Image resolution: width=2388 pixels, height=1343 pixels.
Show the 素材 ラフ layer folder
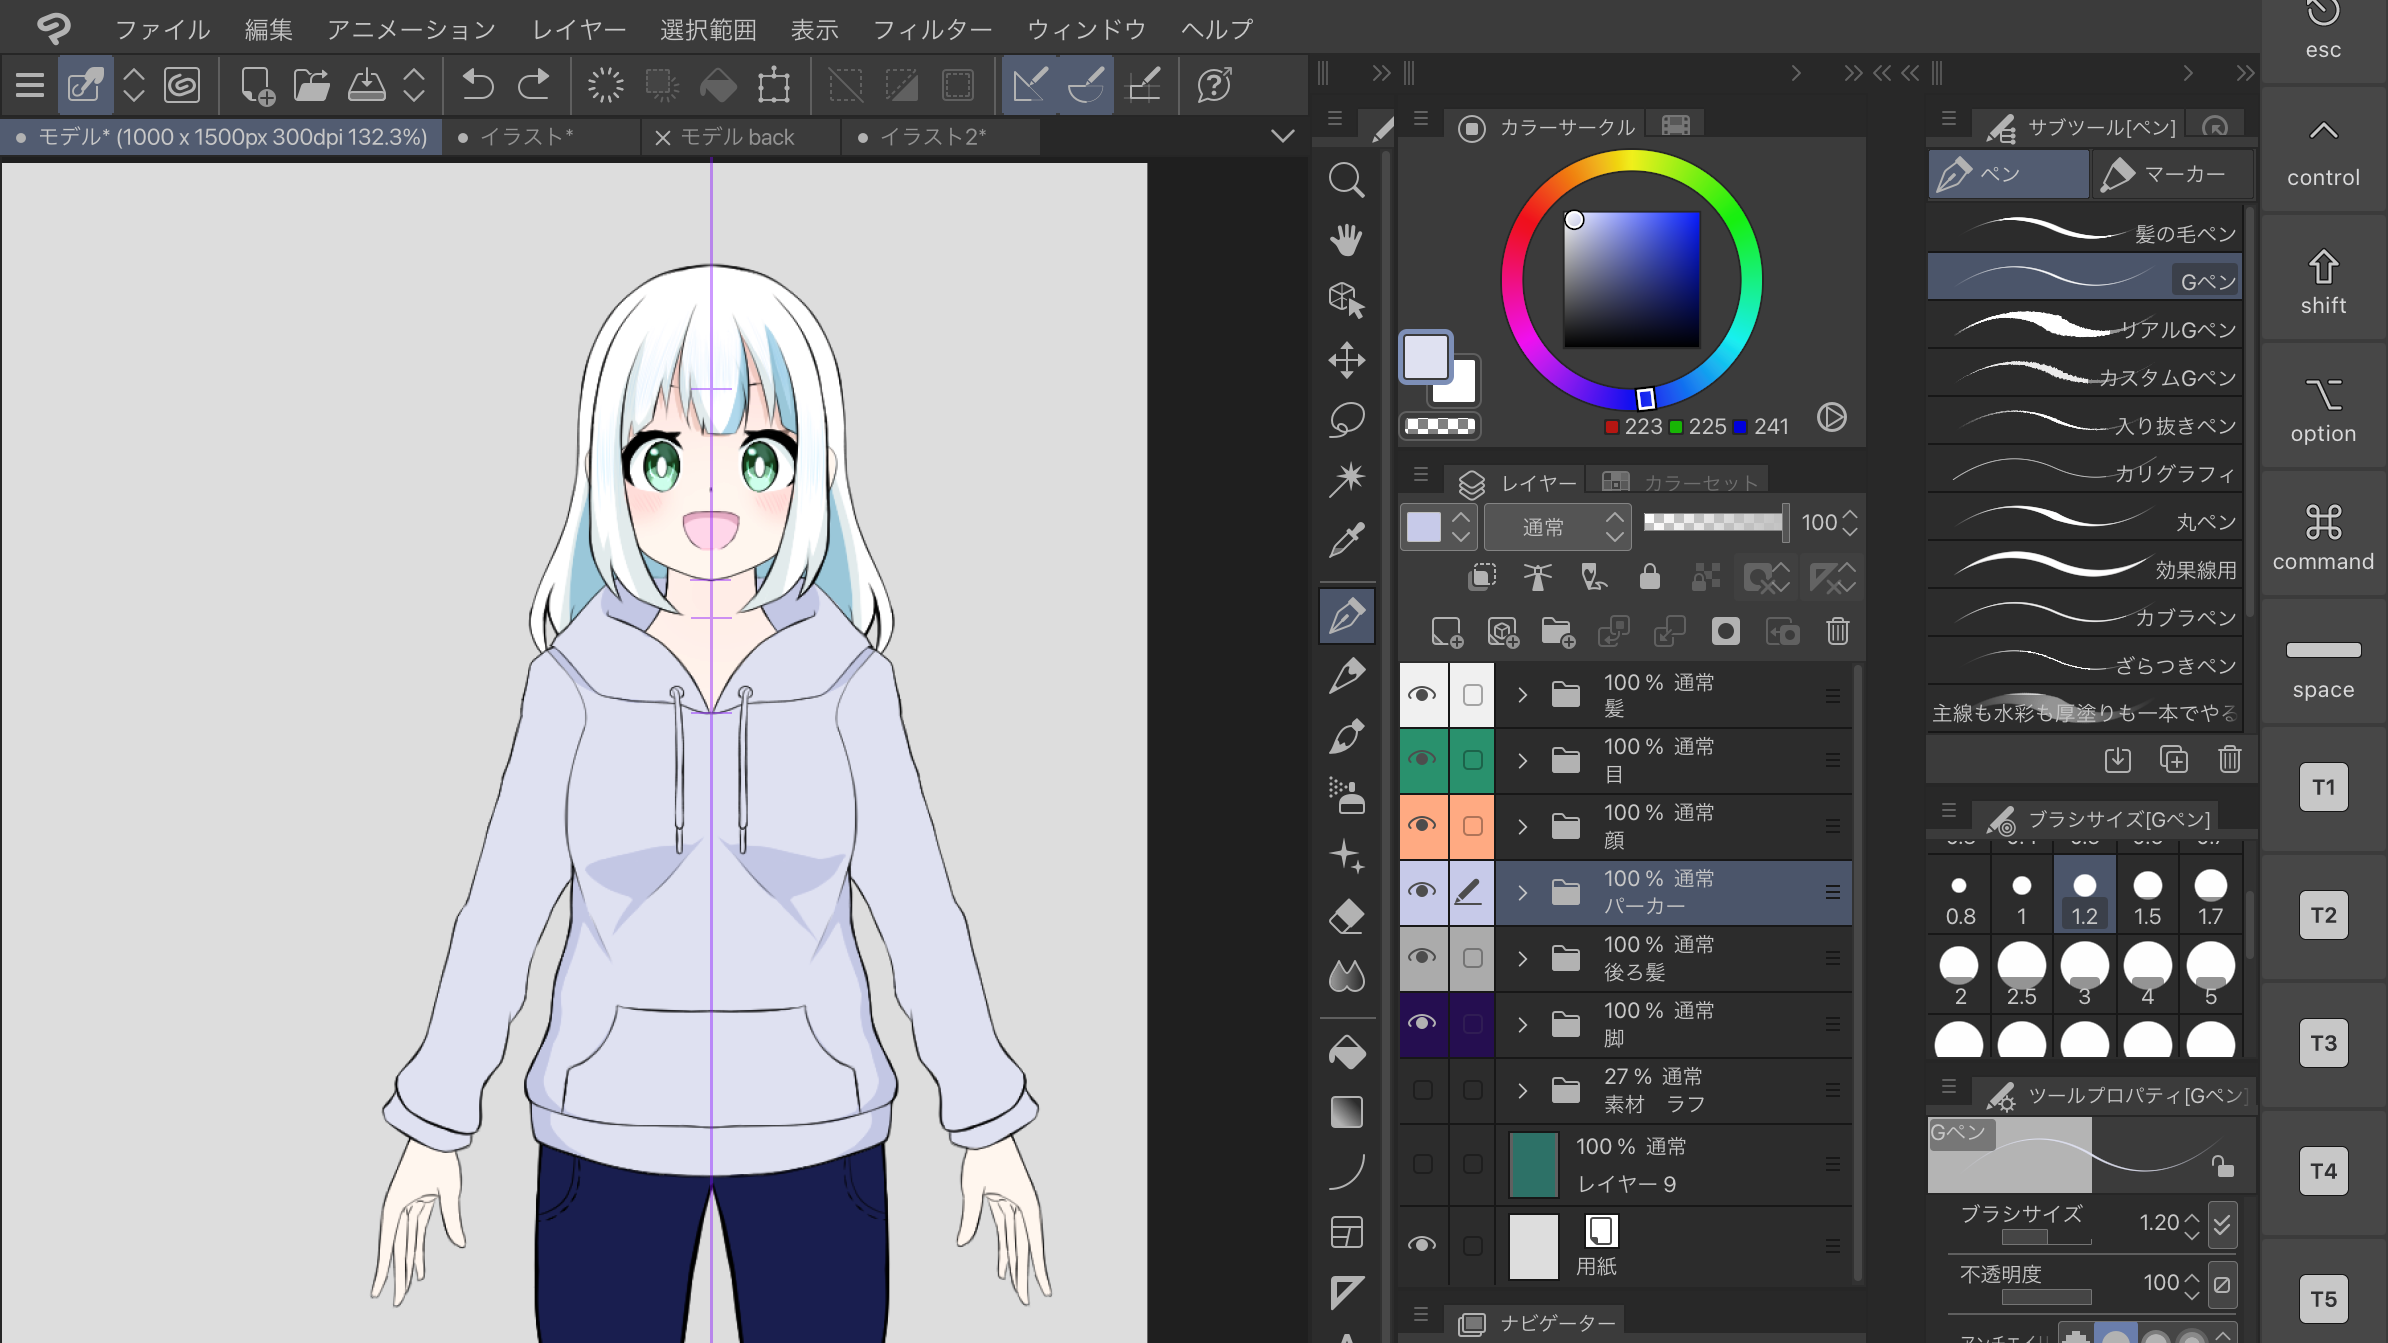tap(1422, 1090)
